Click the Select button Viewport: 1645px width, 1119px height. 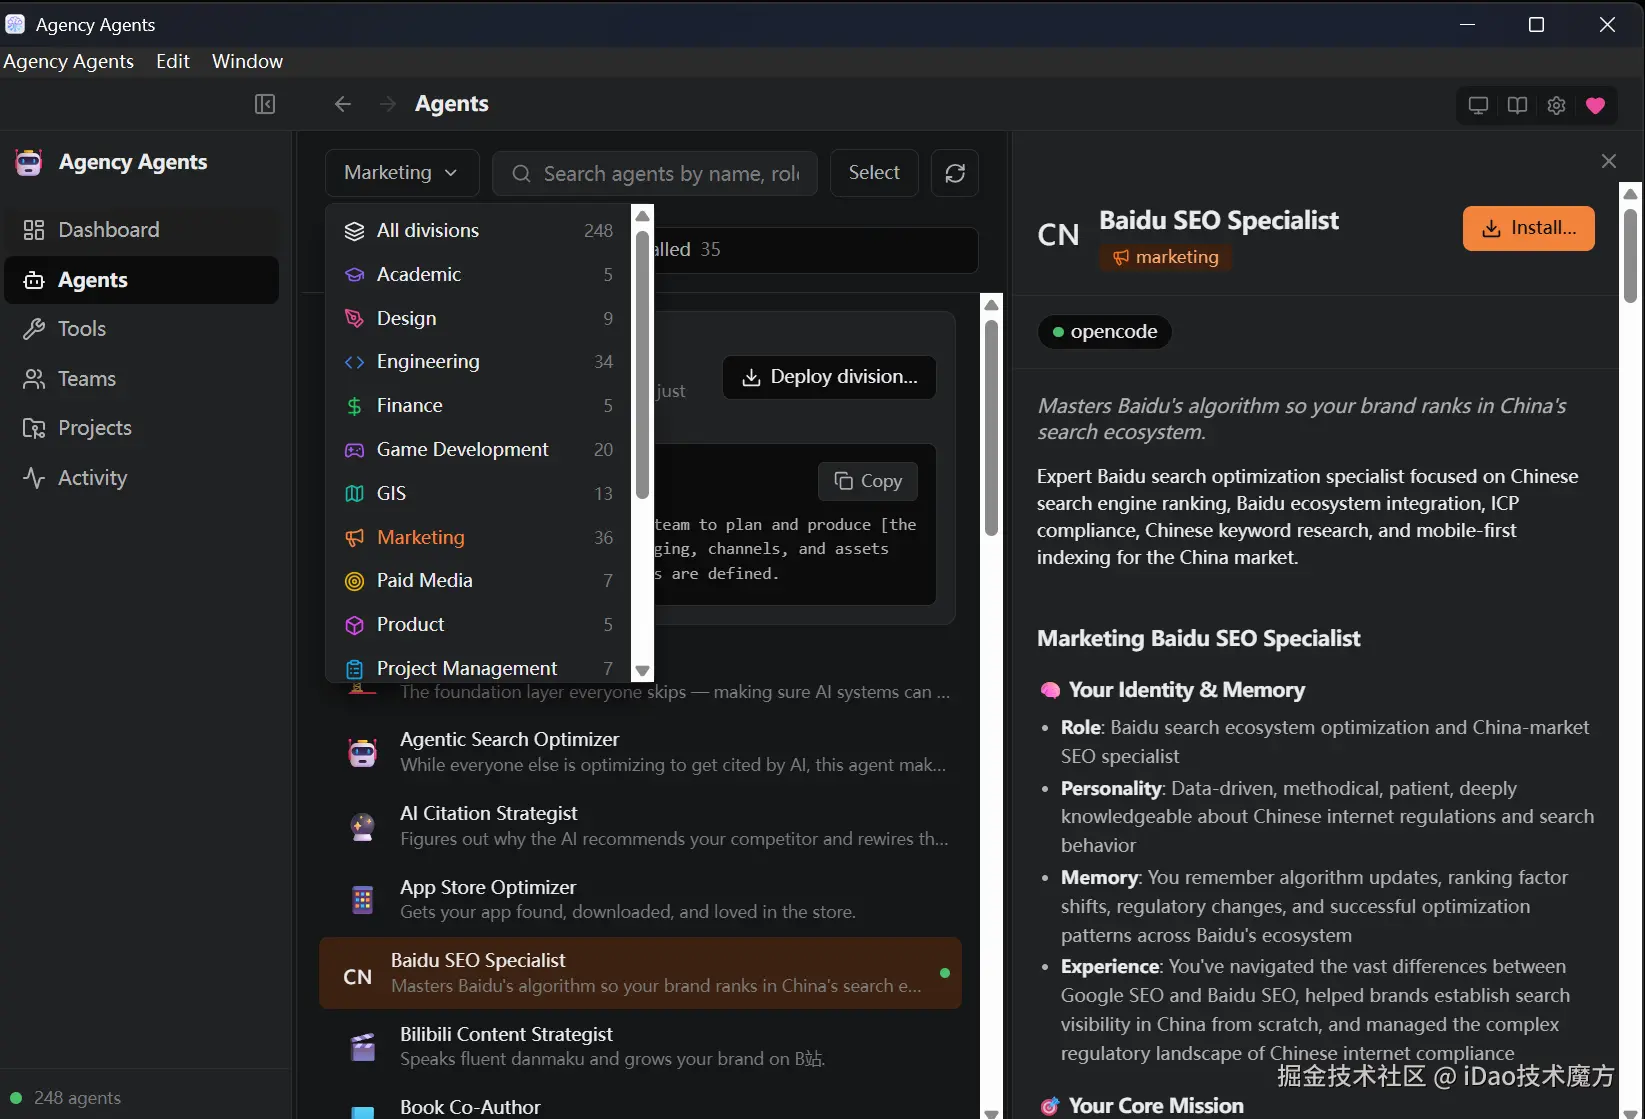(874, 173)
